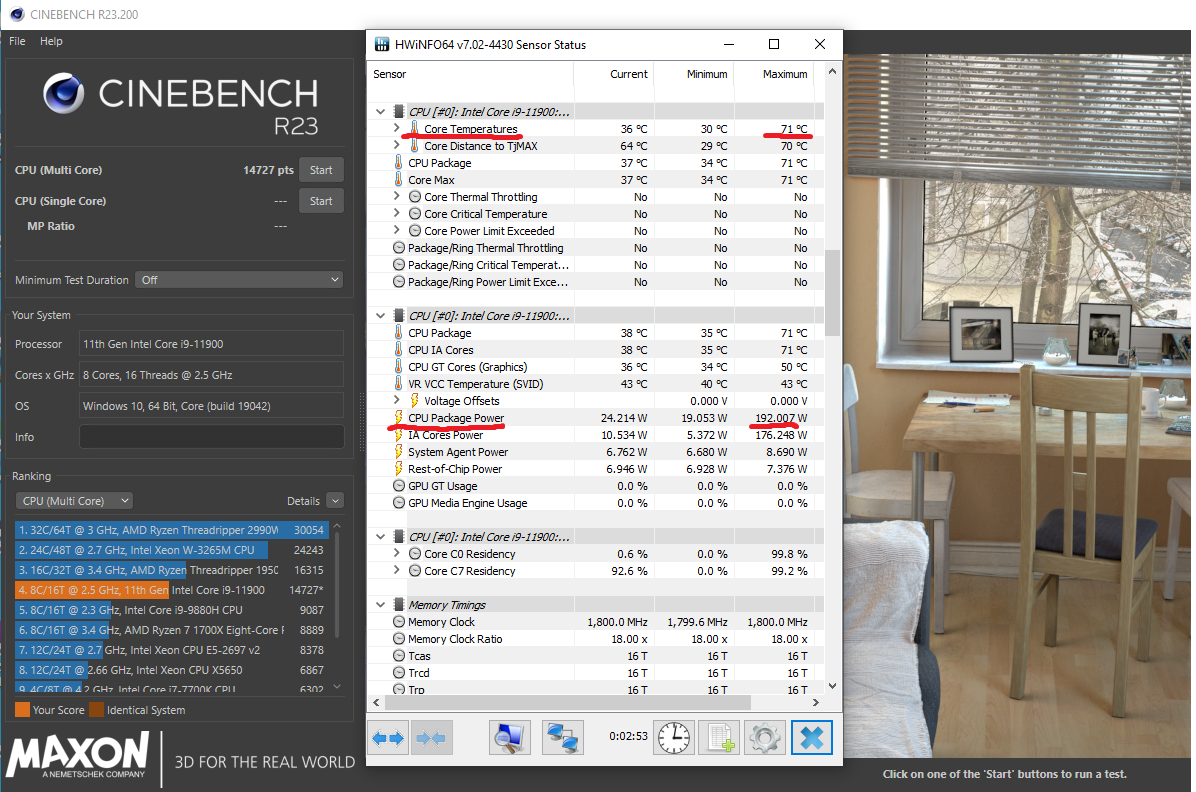Click the Minimum column header

pyautogui.click(x=706, y=74)
